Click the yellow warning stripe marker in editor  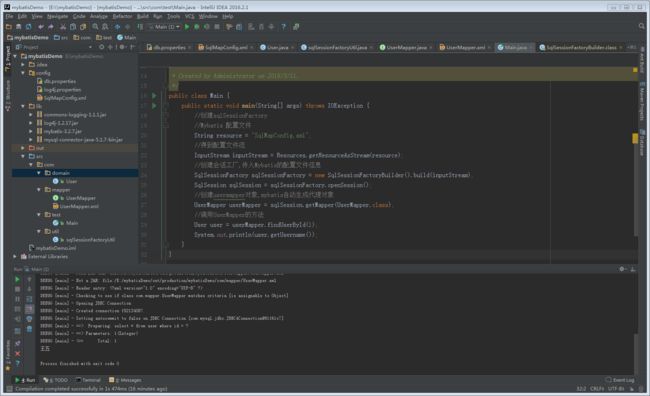click(635, 139)
